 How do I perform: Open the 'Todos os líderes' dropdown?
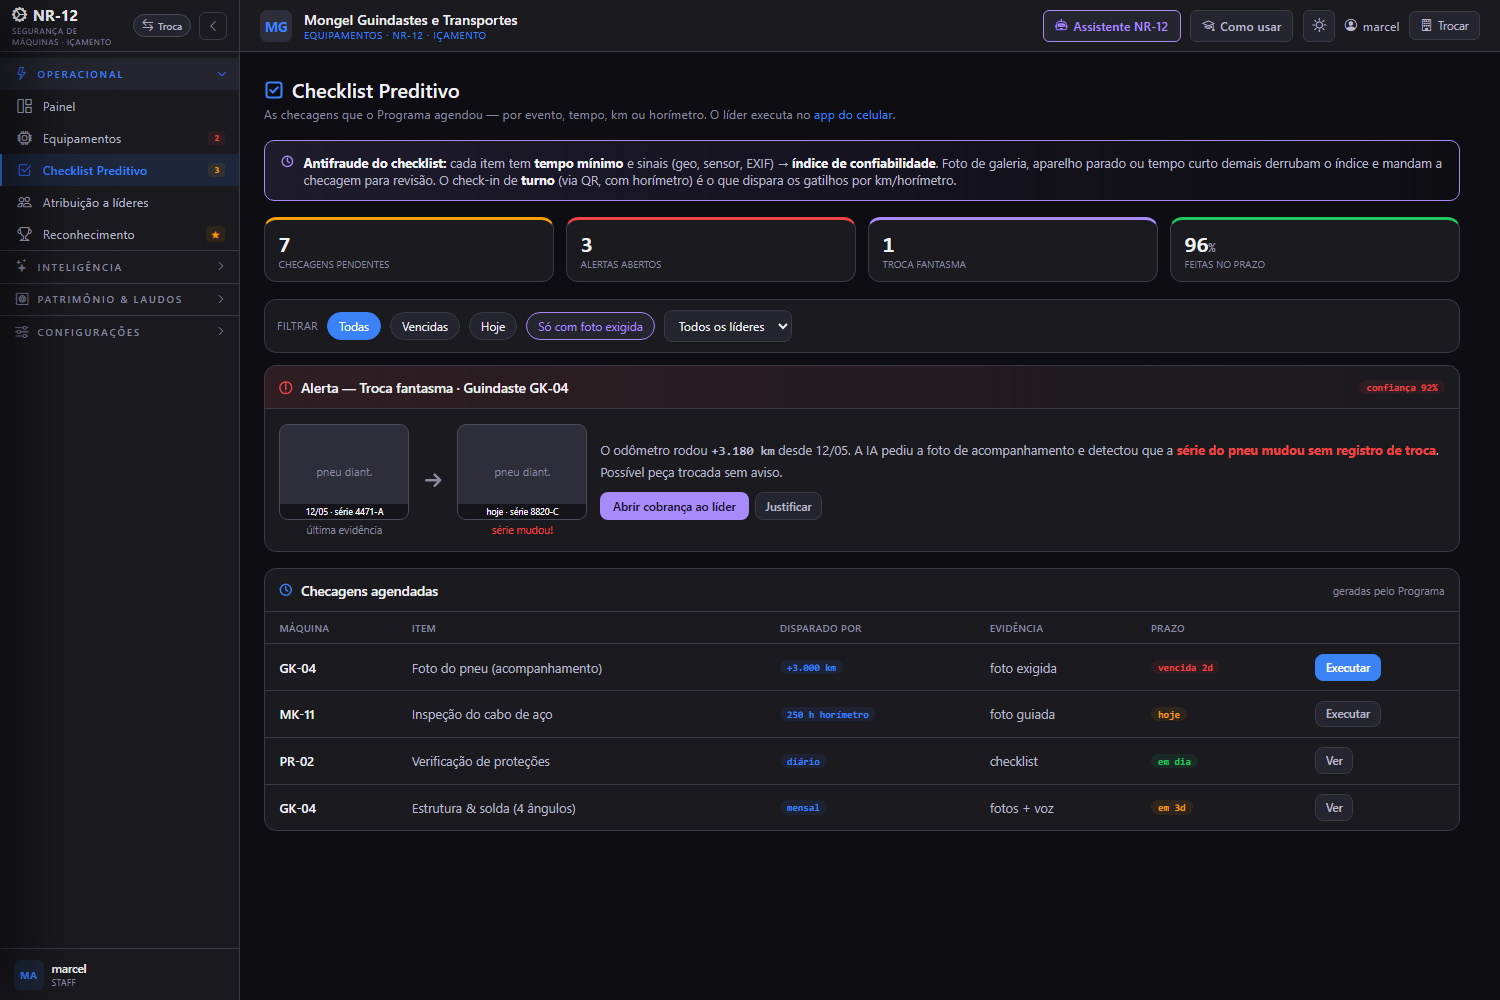pos(728,326)
